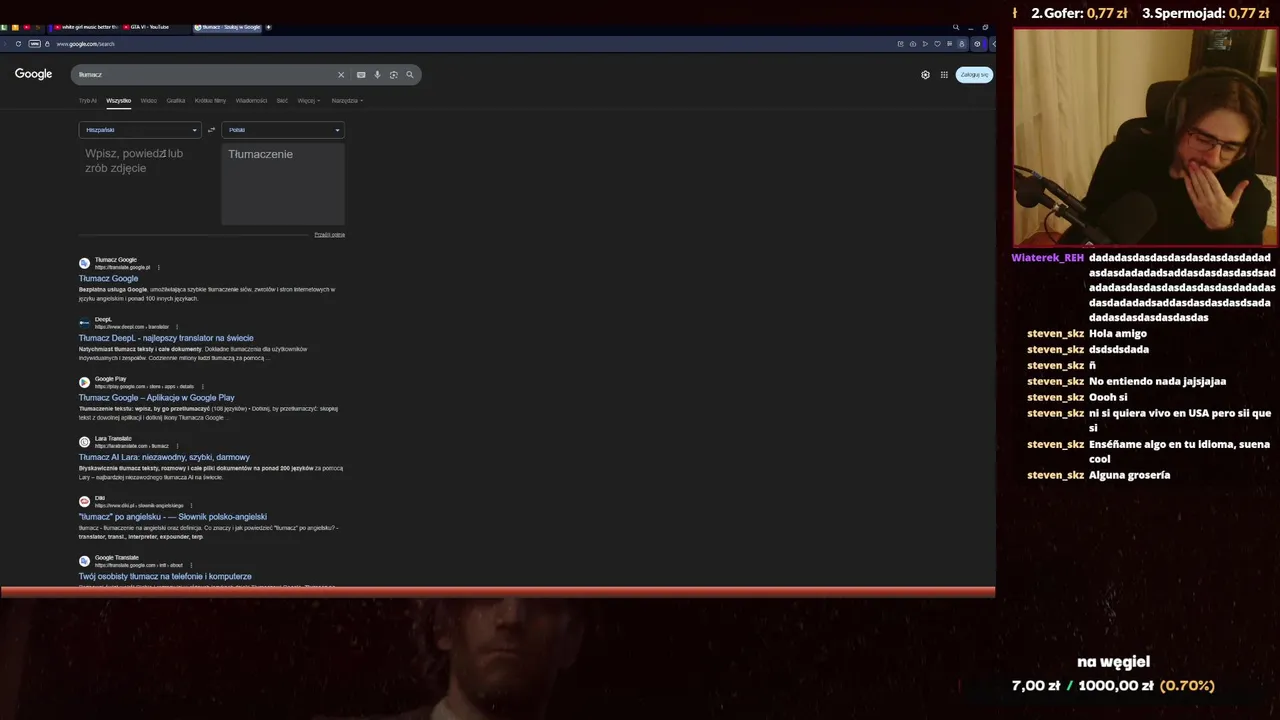The width and height of the screenshot is (1280, 720).
Task: Click the Prześlij opinię feedback link
Action: pos(329,235)
